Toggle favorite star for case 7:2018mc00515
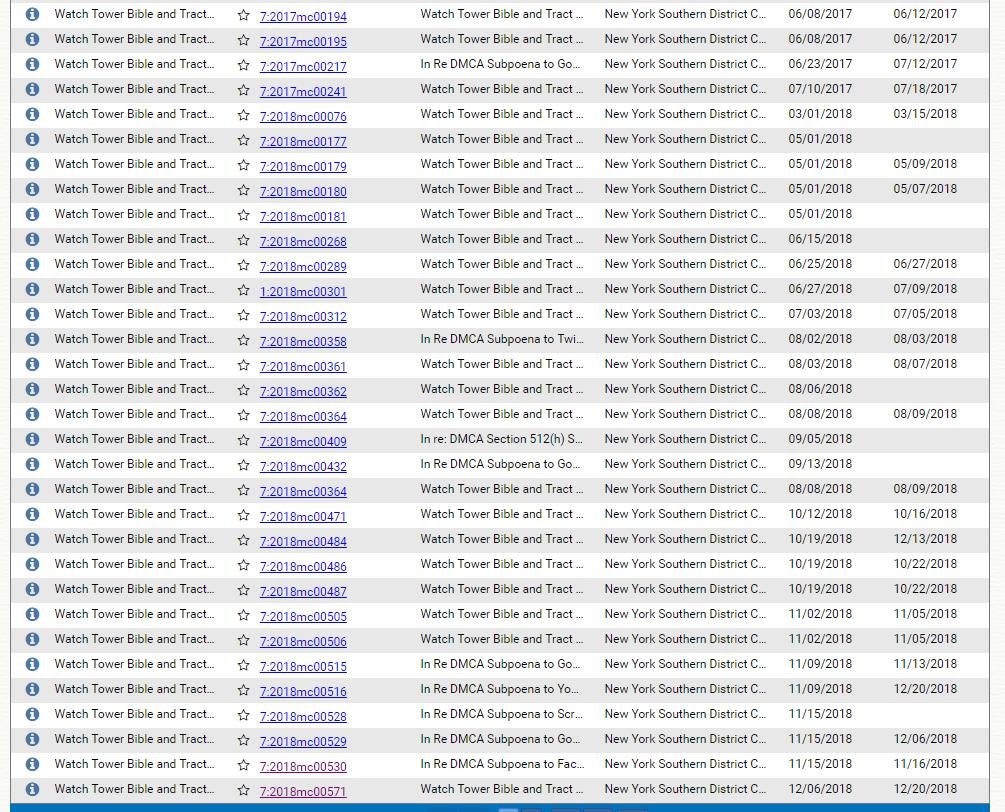The height and width of the screenshot is (812, 1005). point(244,665)
